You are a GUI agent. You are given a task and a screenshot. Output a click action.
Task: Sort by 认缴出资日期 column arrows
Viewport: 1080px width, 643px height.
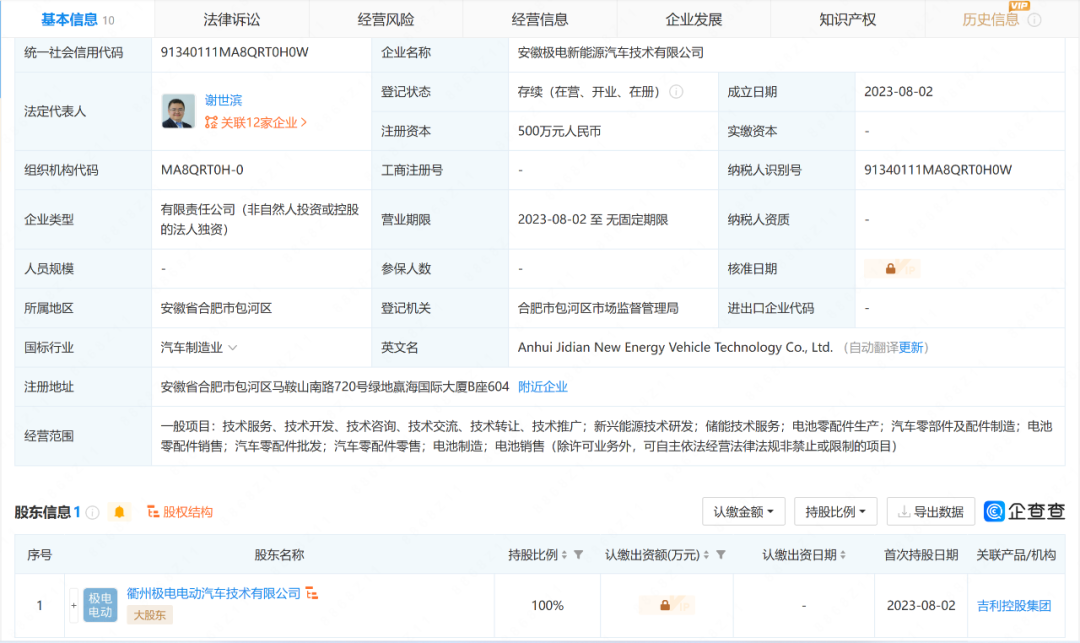(842, 555)
